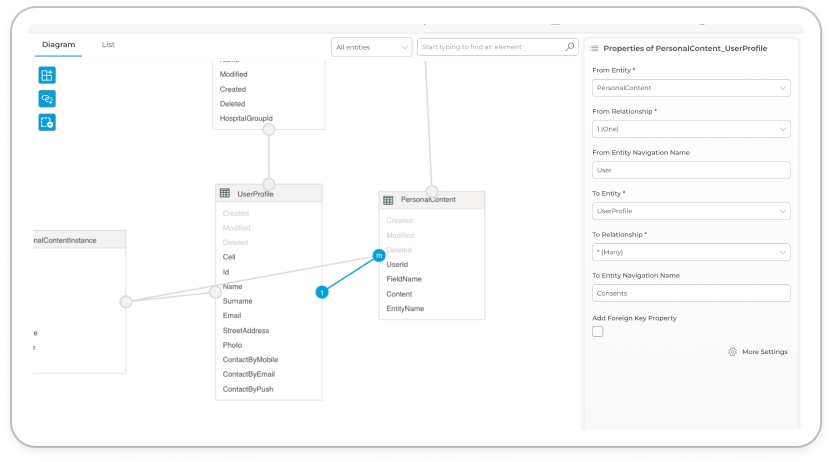Click the properties panel menu icon
Image resolution: width=833 pixels, height=462 pixels.
[595, 48]
